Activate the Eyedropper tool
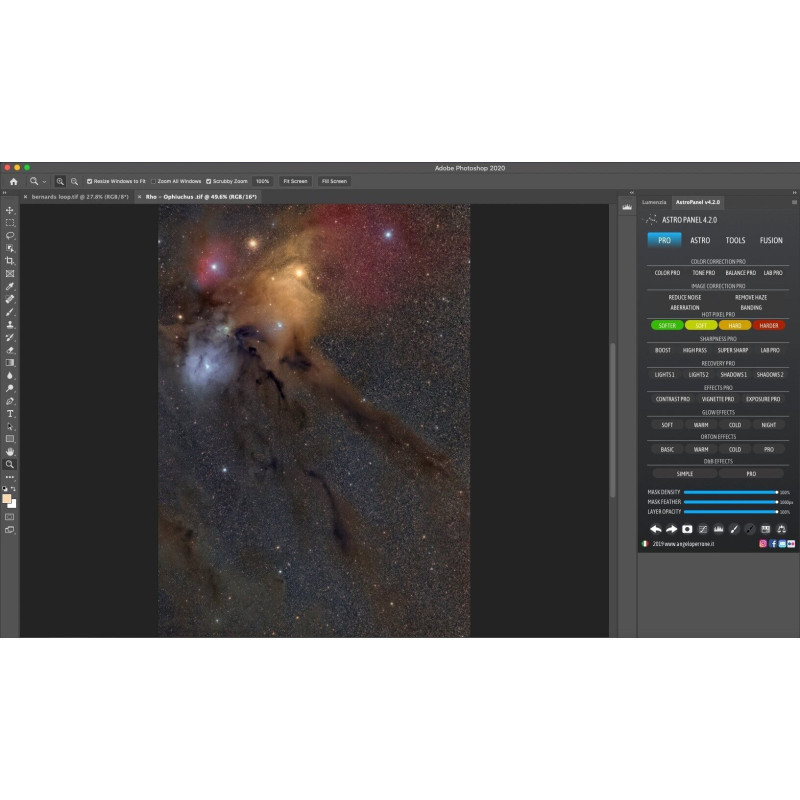 pyautogui.click(x=10, y=286)
